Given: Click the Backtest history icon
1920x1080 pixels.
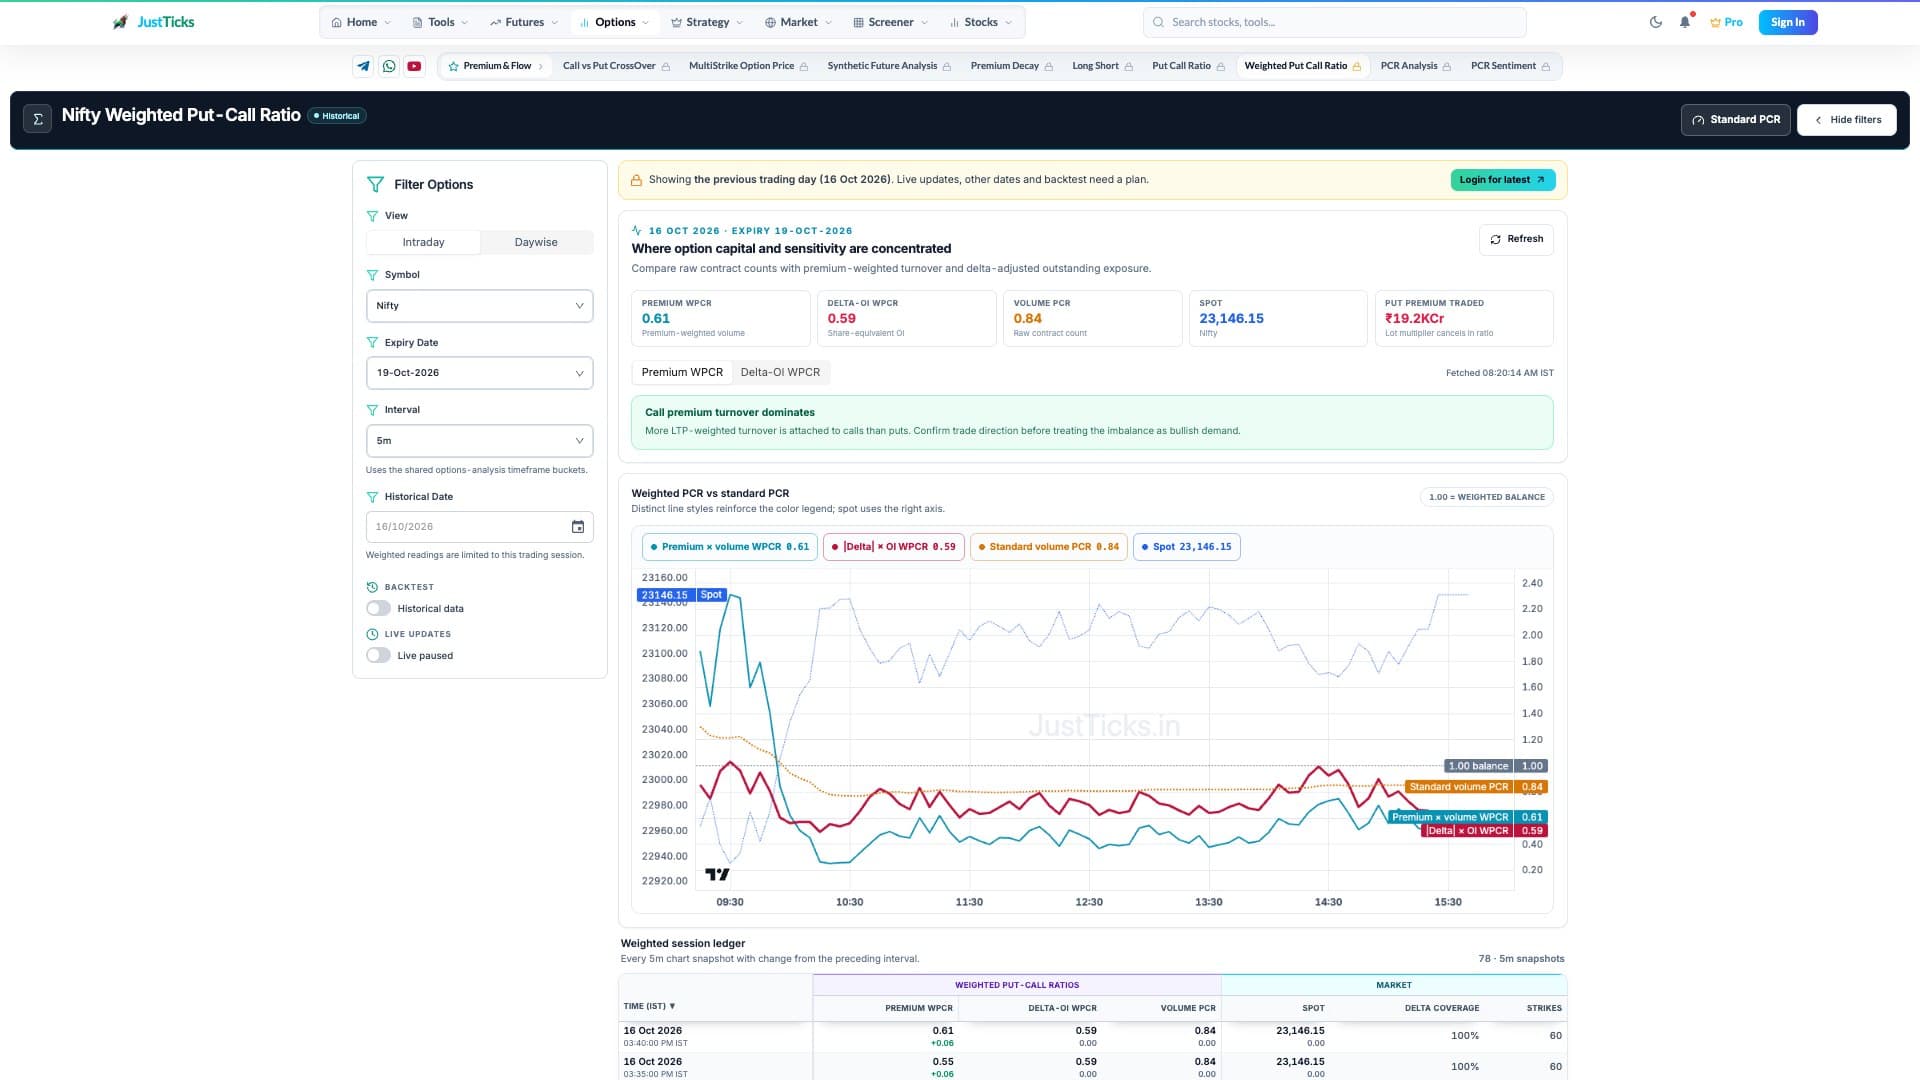Looking at the screenshot, I should (372, 587).
